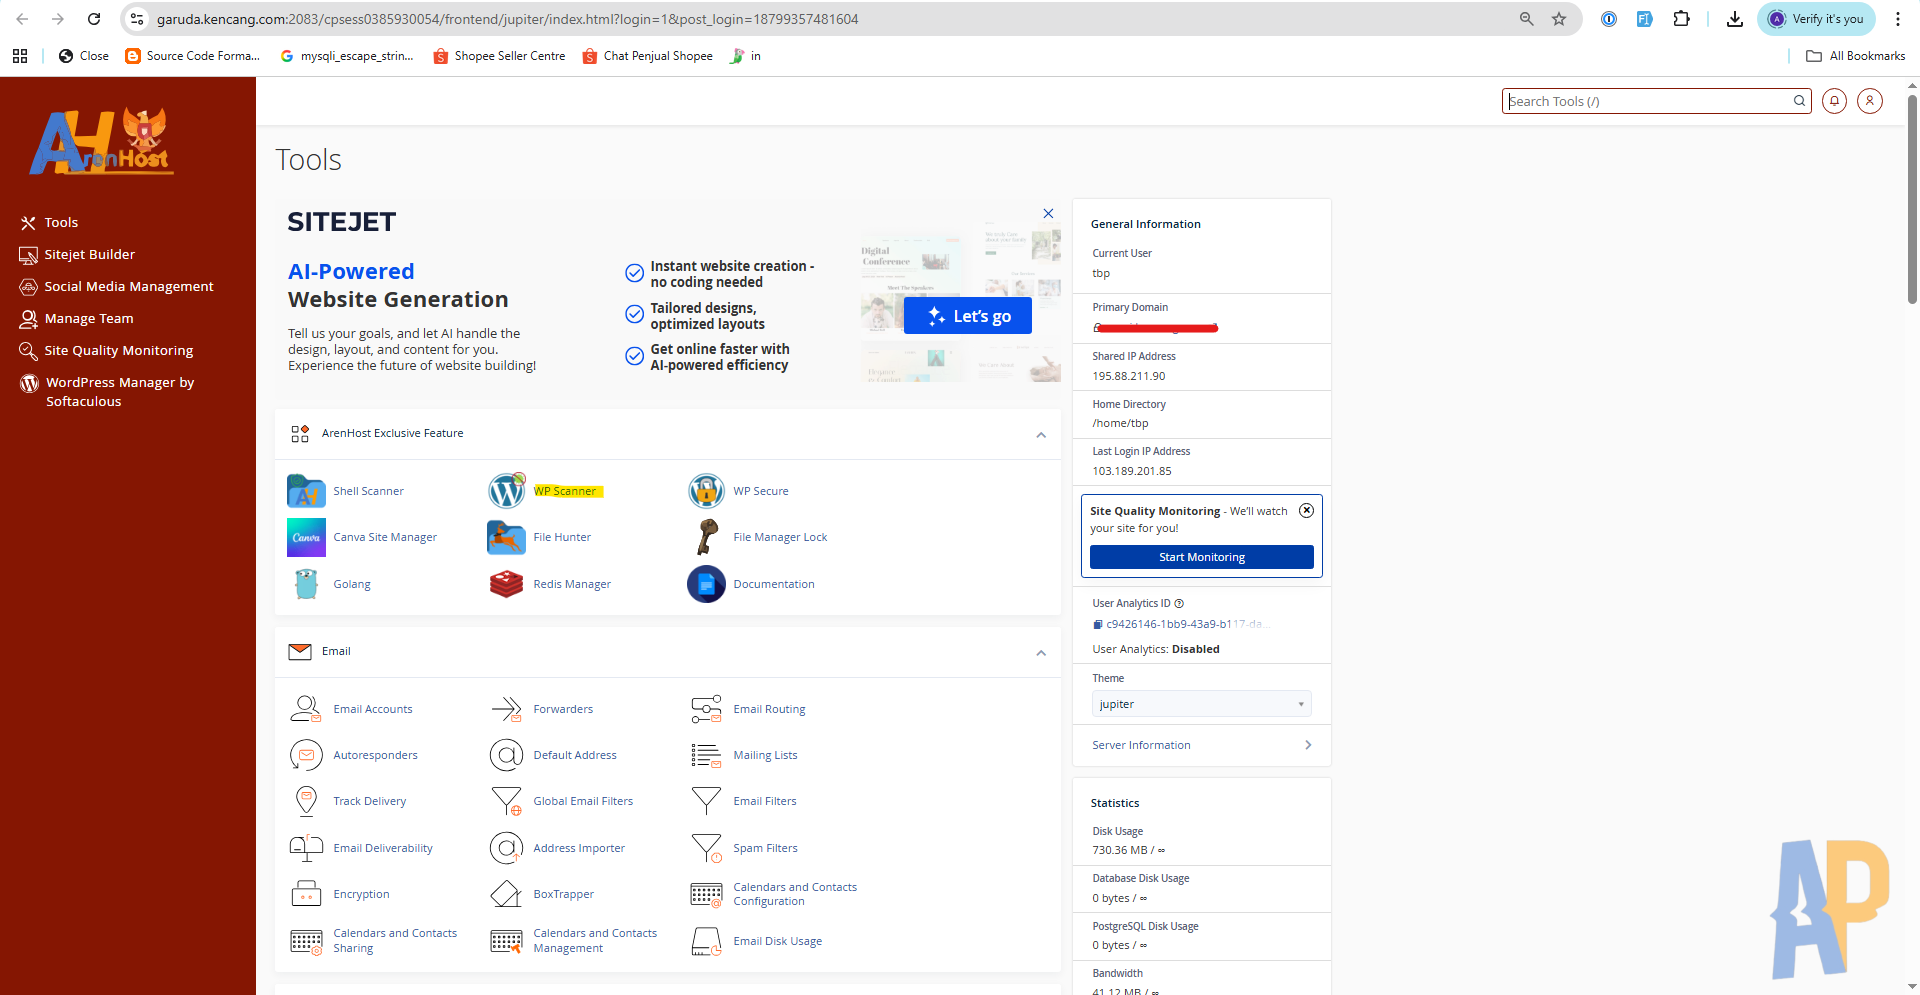Screen dimensions: 1920x995
Task: Close the Sitejet banner
Action: (1048, 213)
